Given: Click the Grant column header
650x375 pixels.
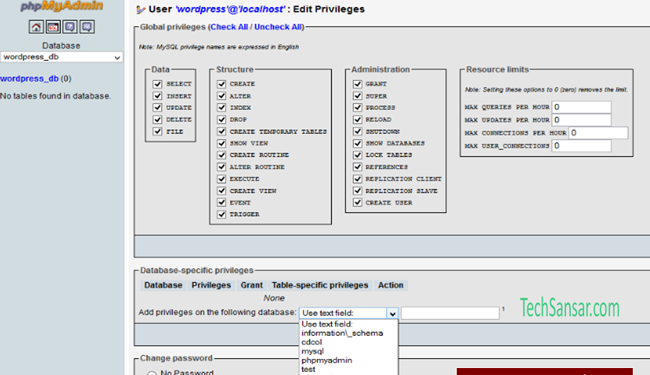Looking at the screenshot, I should [252, 285].
